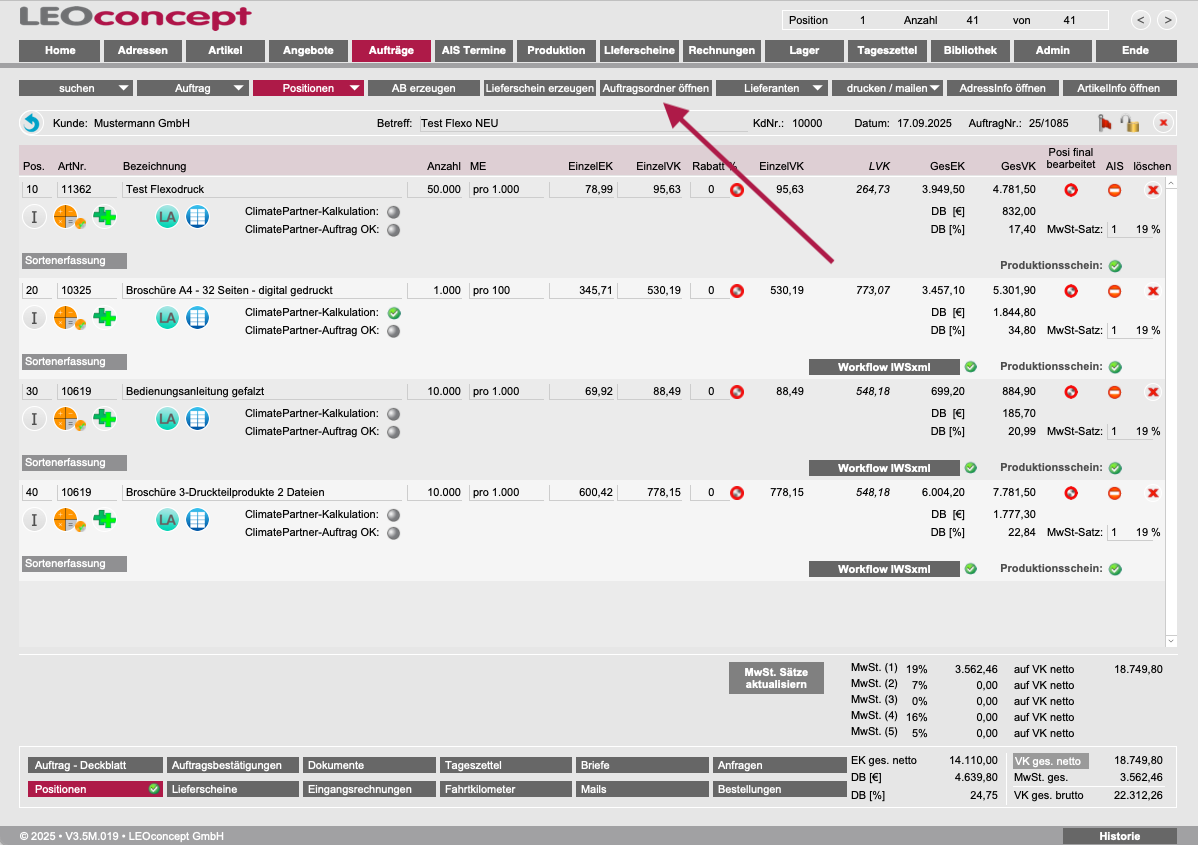Click the AIS no-entry icon for position 20
Screen dimensions: 1198x845
pyautogui.click(x=1114, y=291)
